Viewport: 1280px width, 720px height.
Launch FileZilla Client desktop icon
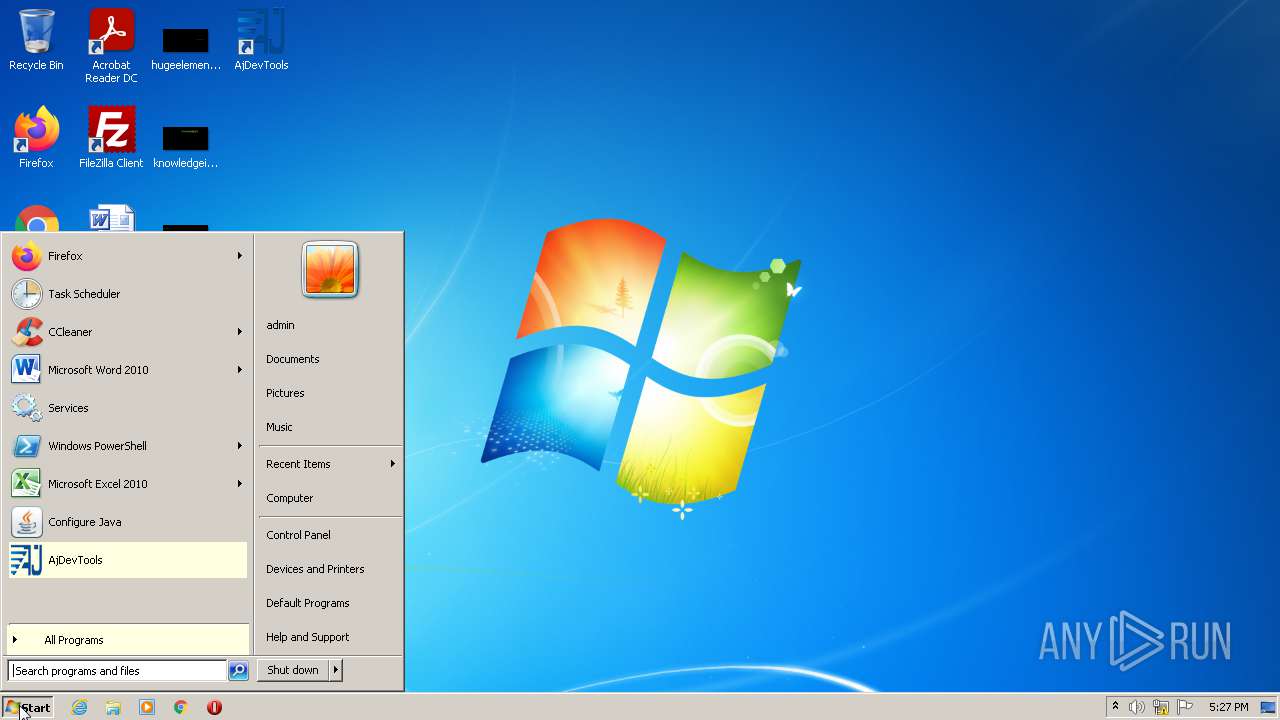111,138
